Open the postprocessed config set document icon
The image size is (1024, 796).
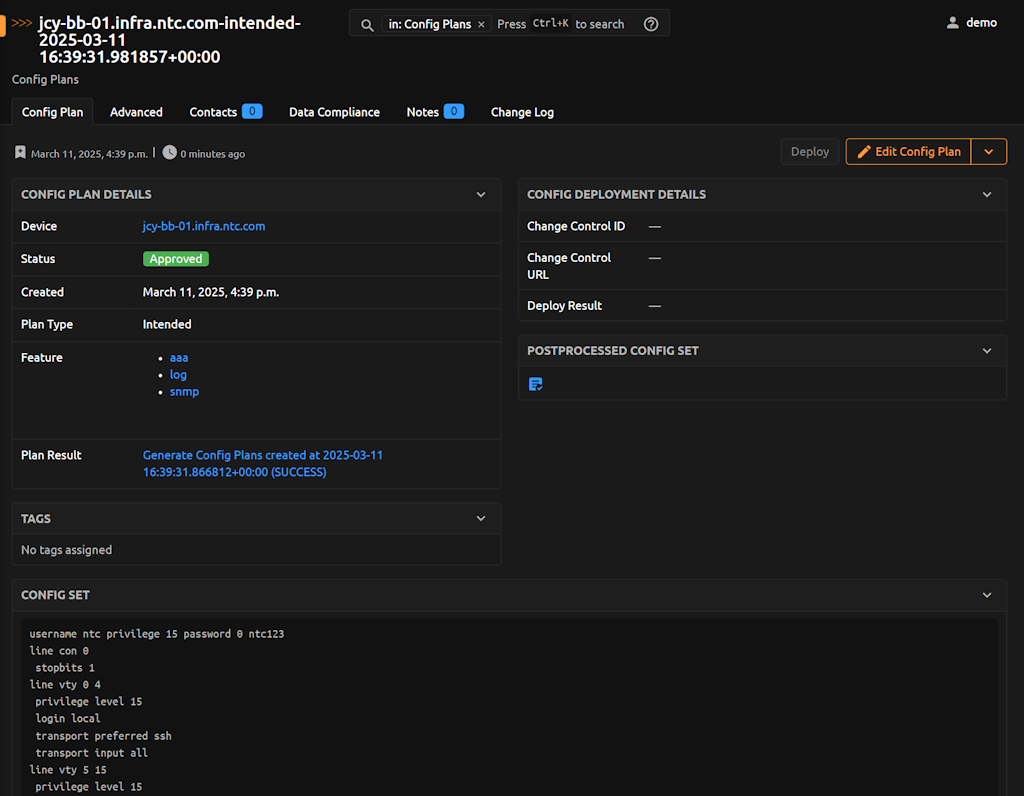[x=535, y=383]
